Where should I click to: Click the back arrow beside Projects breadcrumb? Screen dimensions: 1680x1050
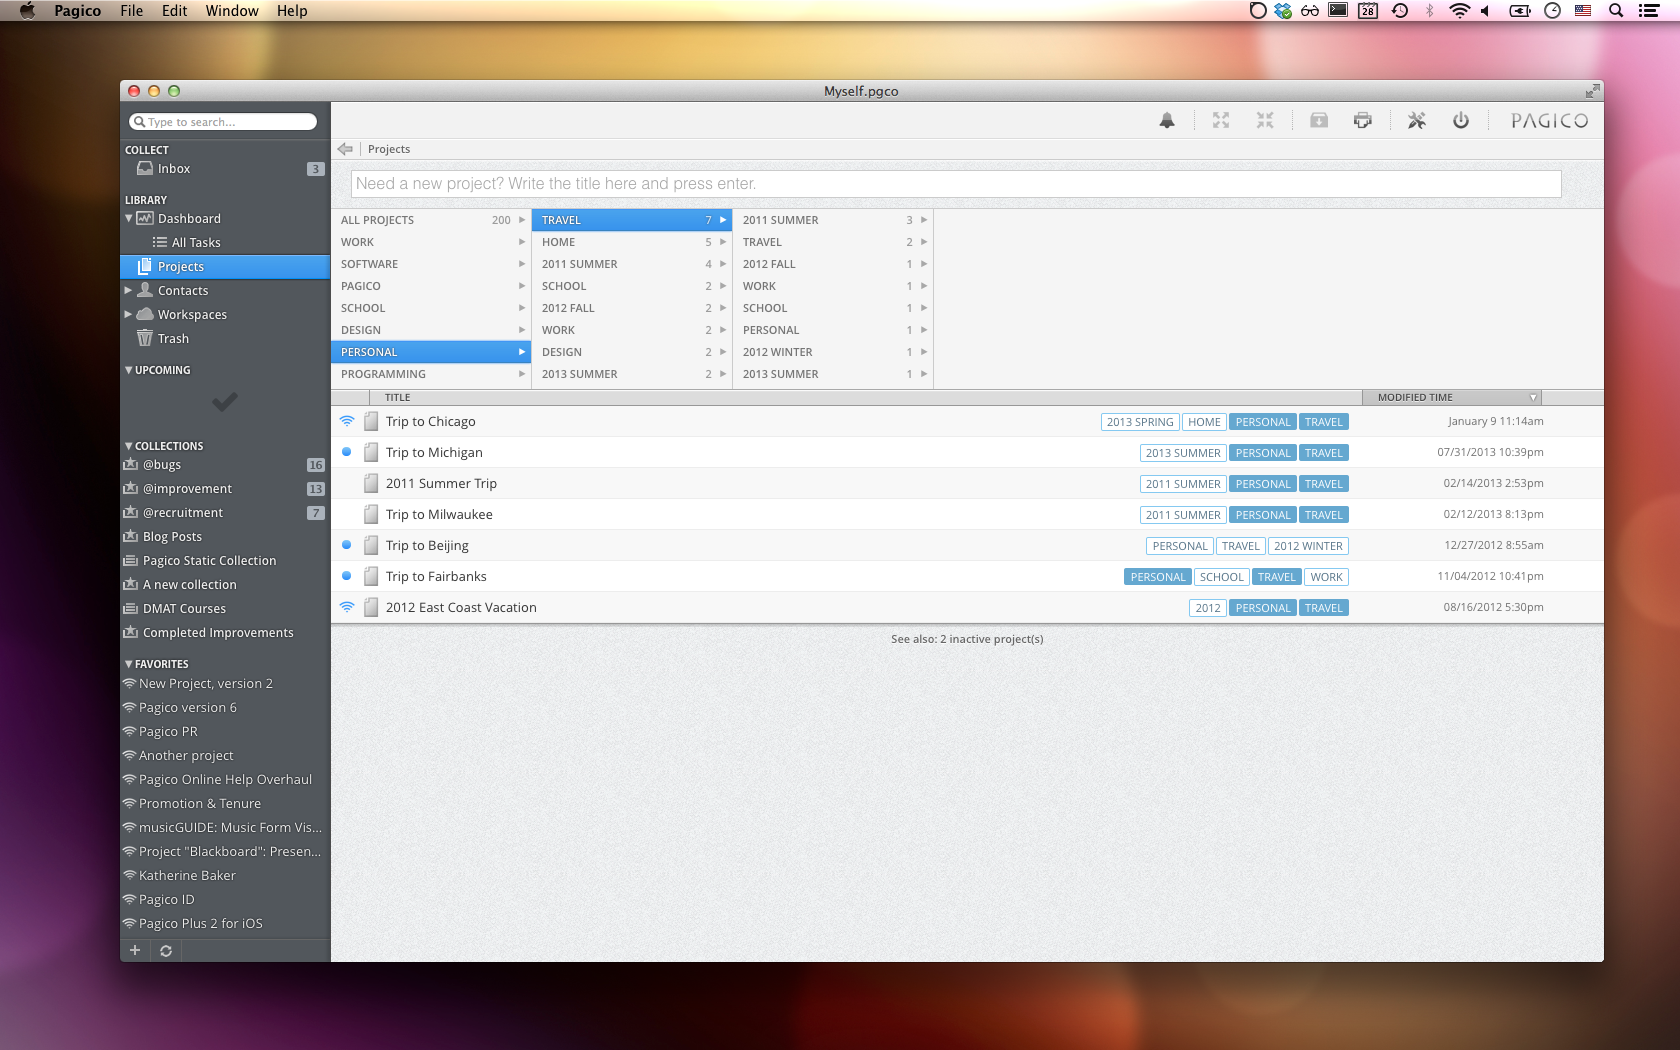click(345, 149)
